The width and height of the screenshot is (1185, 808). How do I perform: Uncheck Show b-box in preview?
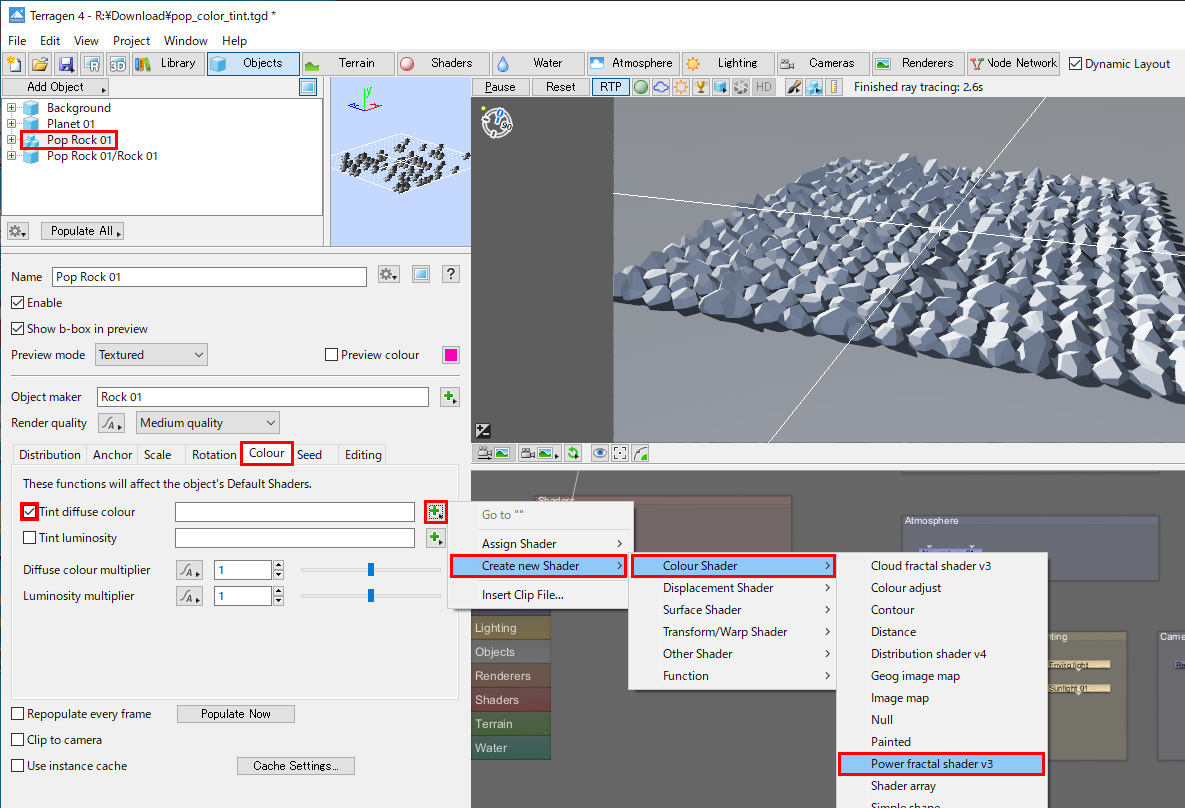(x=18, y=329)
